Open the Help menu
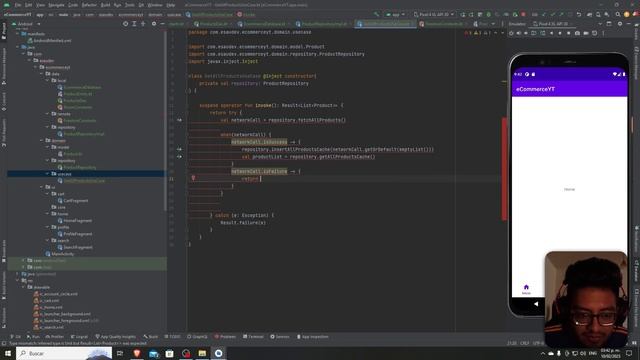The height and width of the screenshot is (360, 640). 171,5
